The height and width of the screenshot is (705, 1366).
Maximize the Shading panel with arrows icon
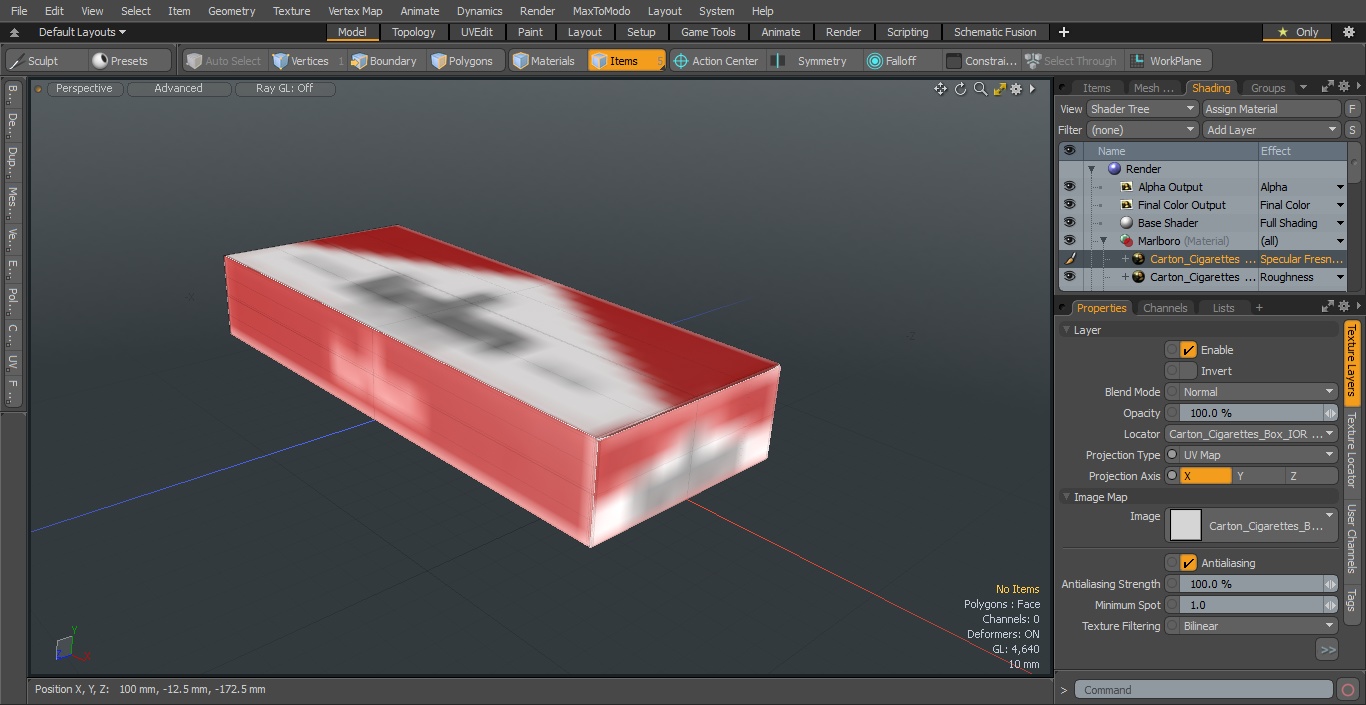tap(1327, 87)
